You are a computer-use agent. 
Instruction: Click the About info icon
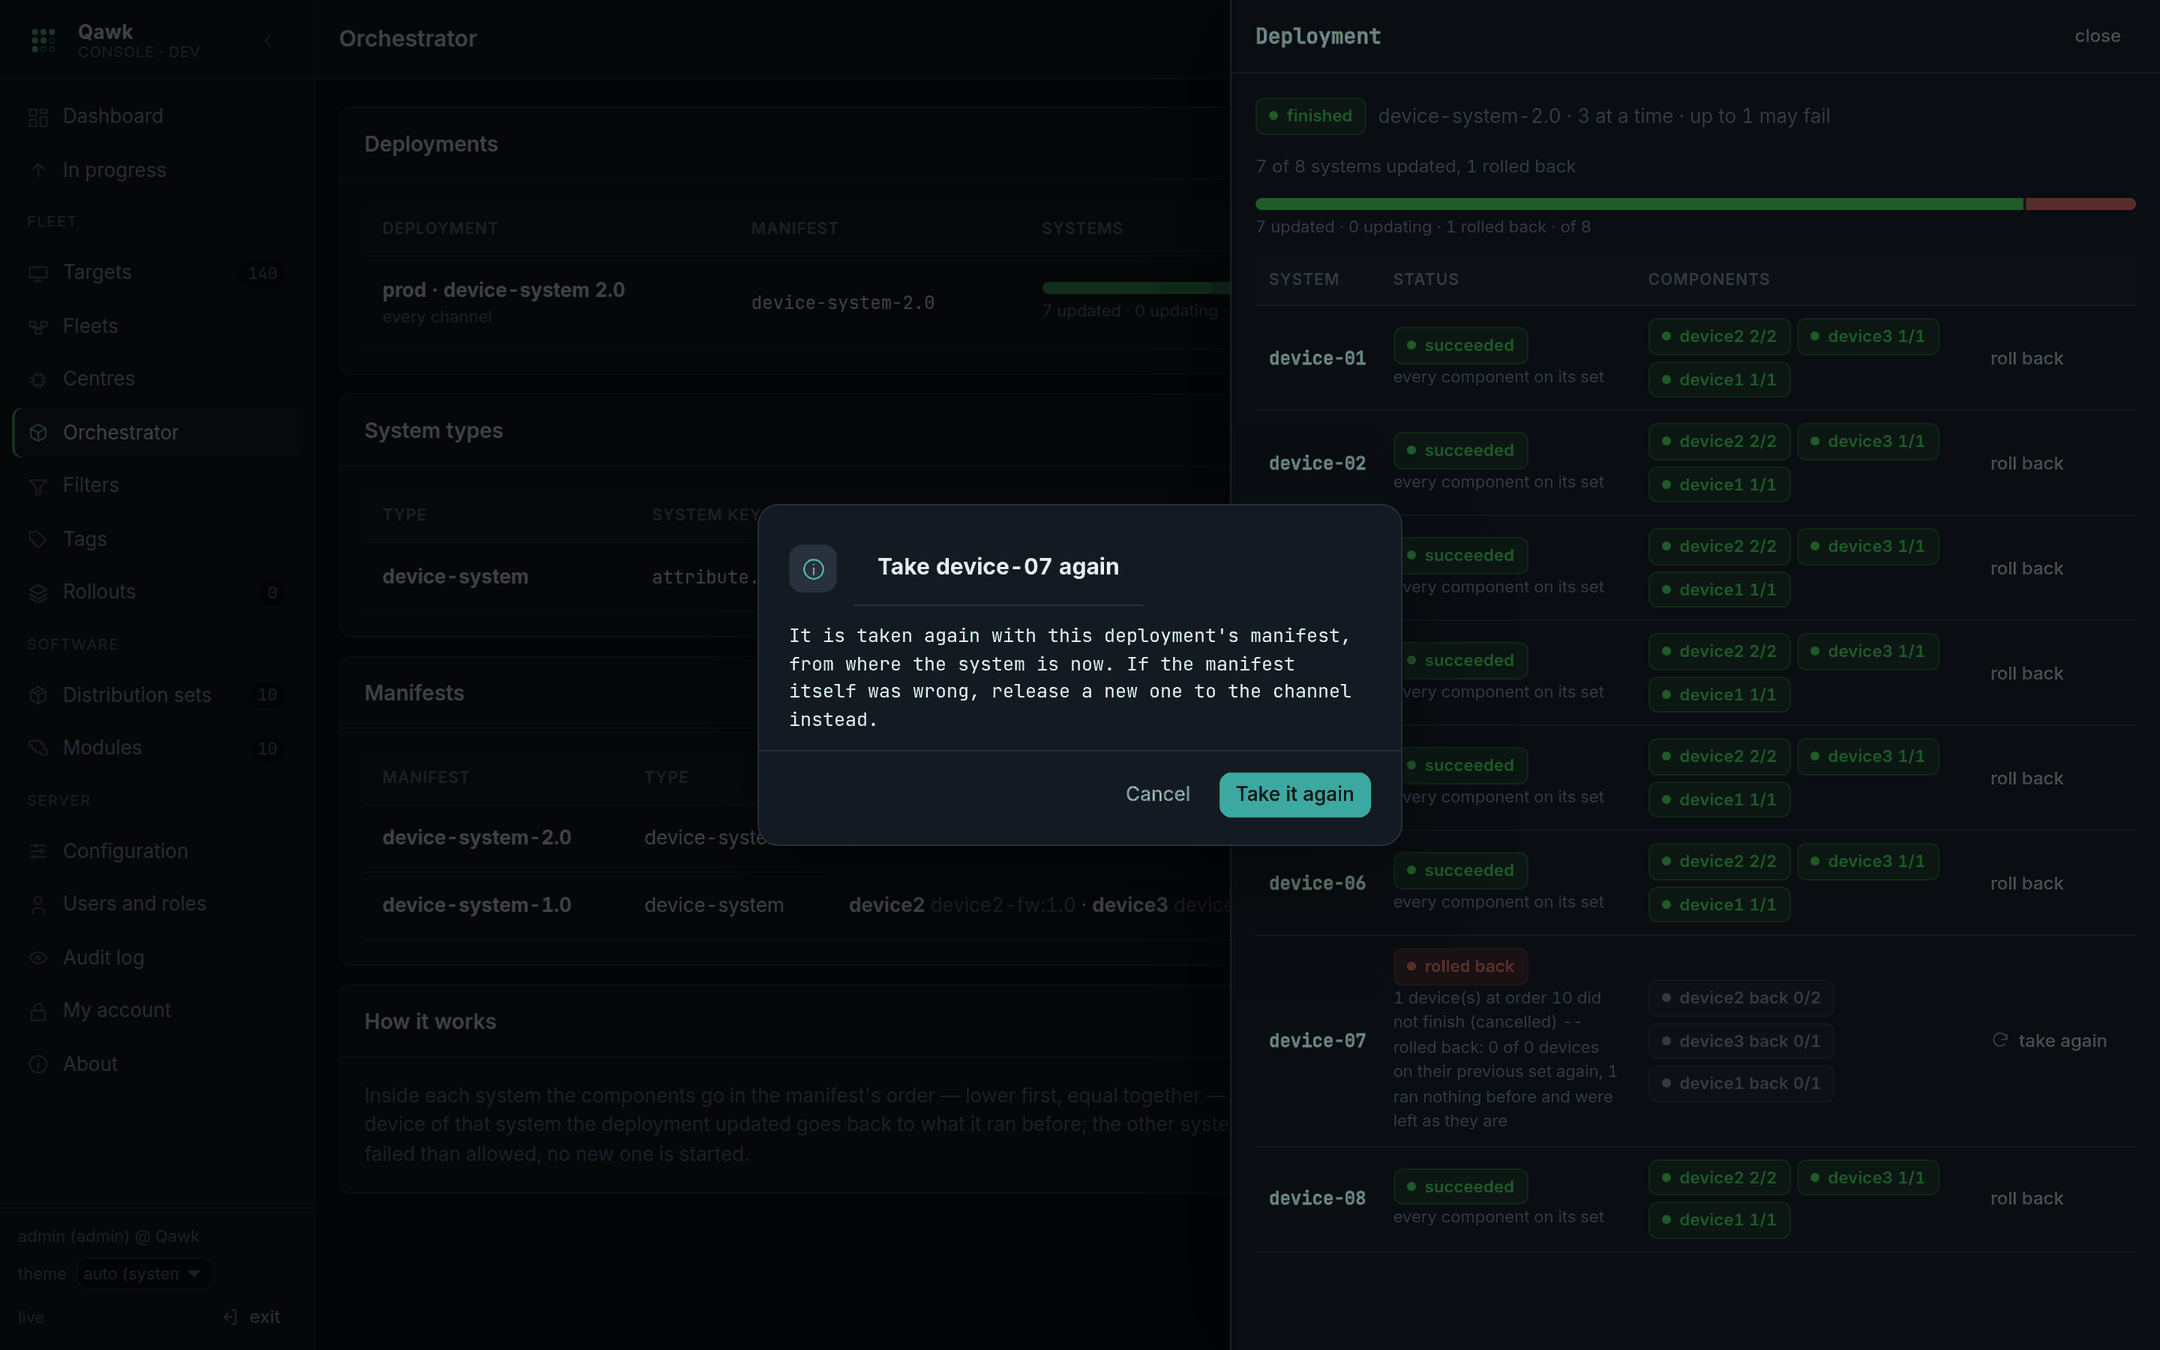click(38, 1065)
